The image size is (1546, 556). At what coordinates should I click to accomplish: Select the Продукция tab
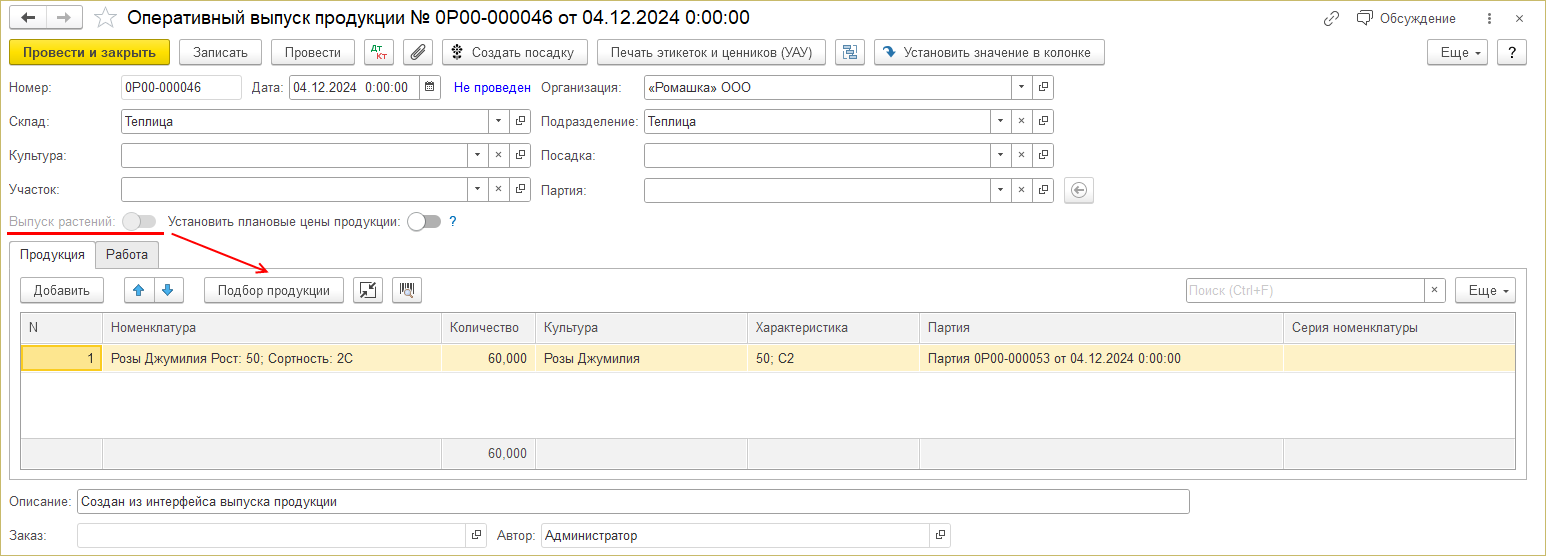click(52, 255)
